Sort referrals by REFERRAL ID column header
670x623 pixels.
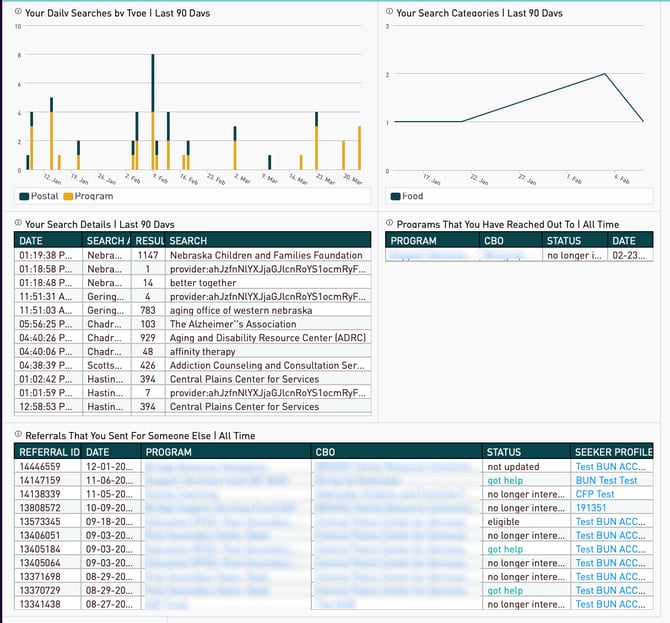pos(46,452)
